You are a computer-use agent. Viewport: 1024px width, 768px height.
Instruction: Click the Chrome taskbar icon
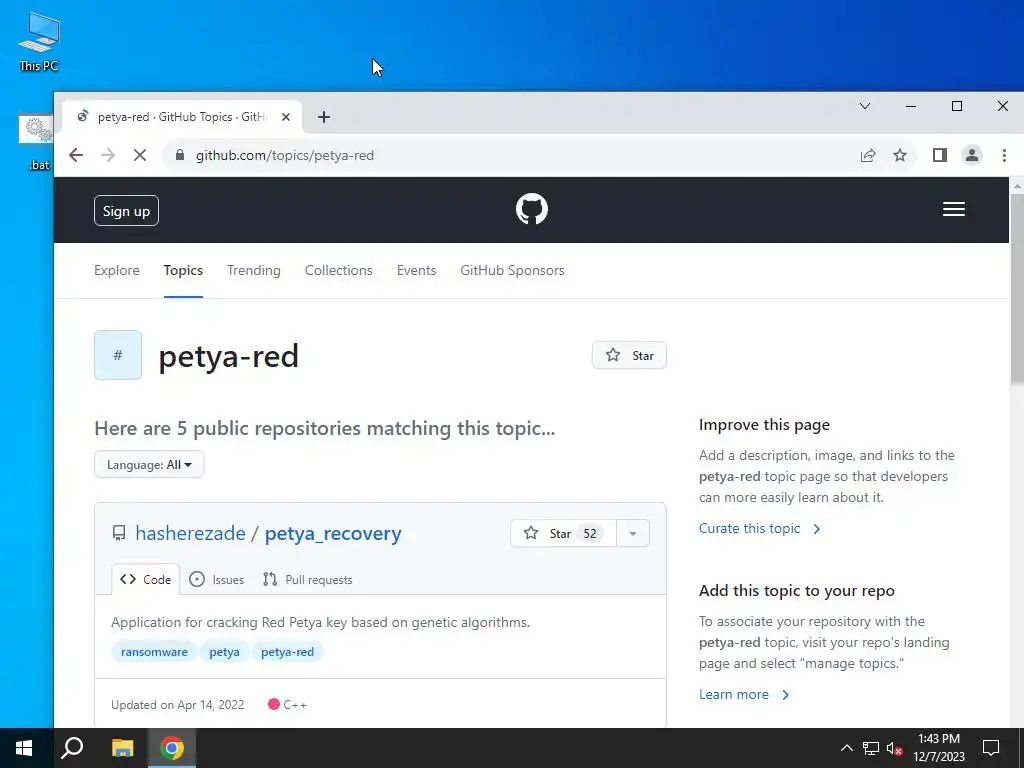(172, 748)
